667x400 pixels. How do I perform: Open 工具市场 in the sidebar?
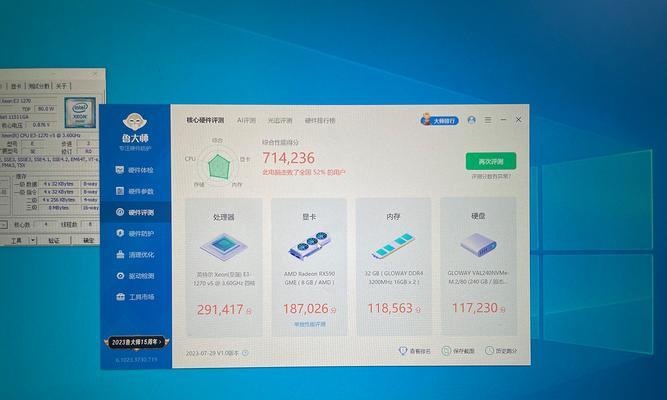click(x=134, y=297)
